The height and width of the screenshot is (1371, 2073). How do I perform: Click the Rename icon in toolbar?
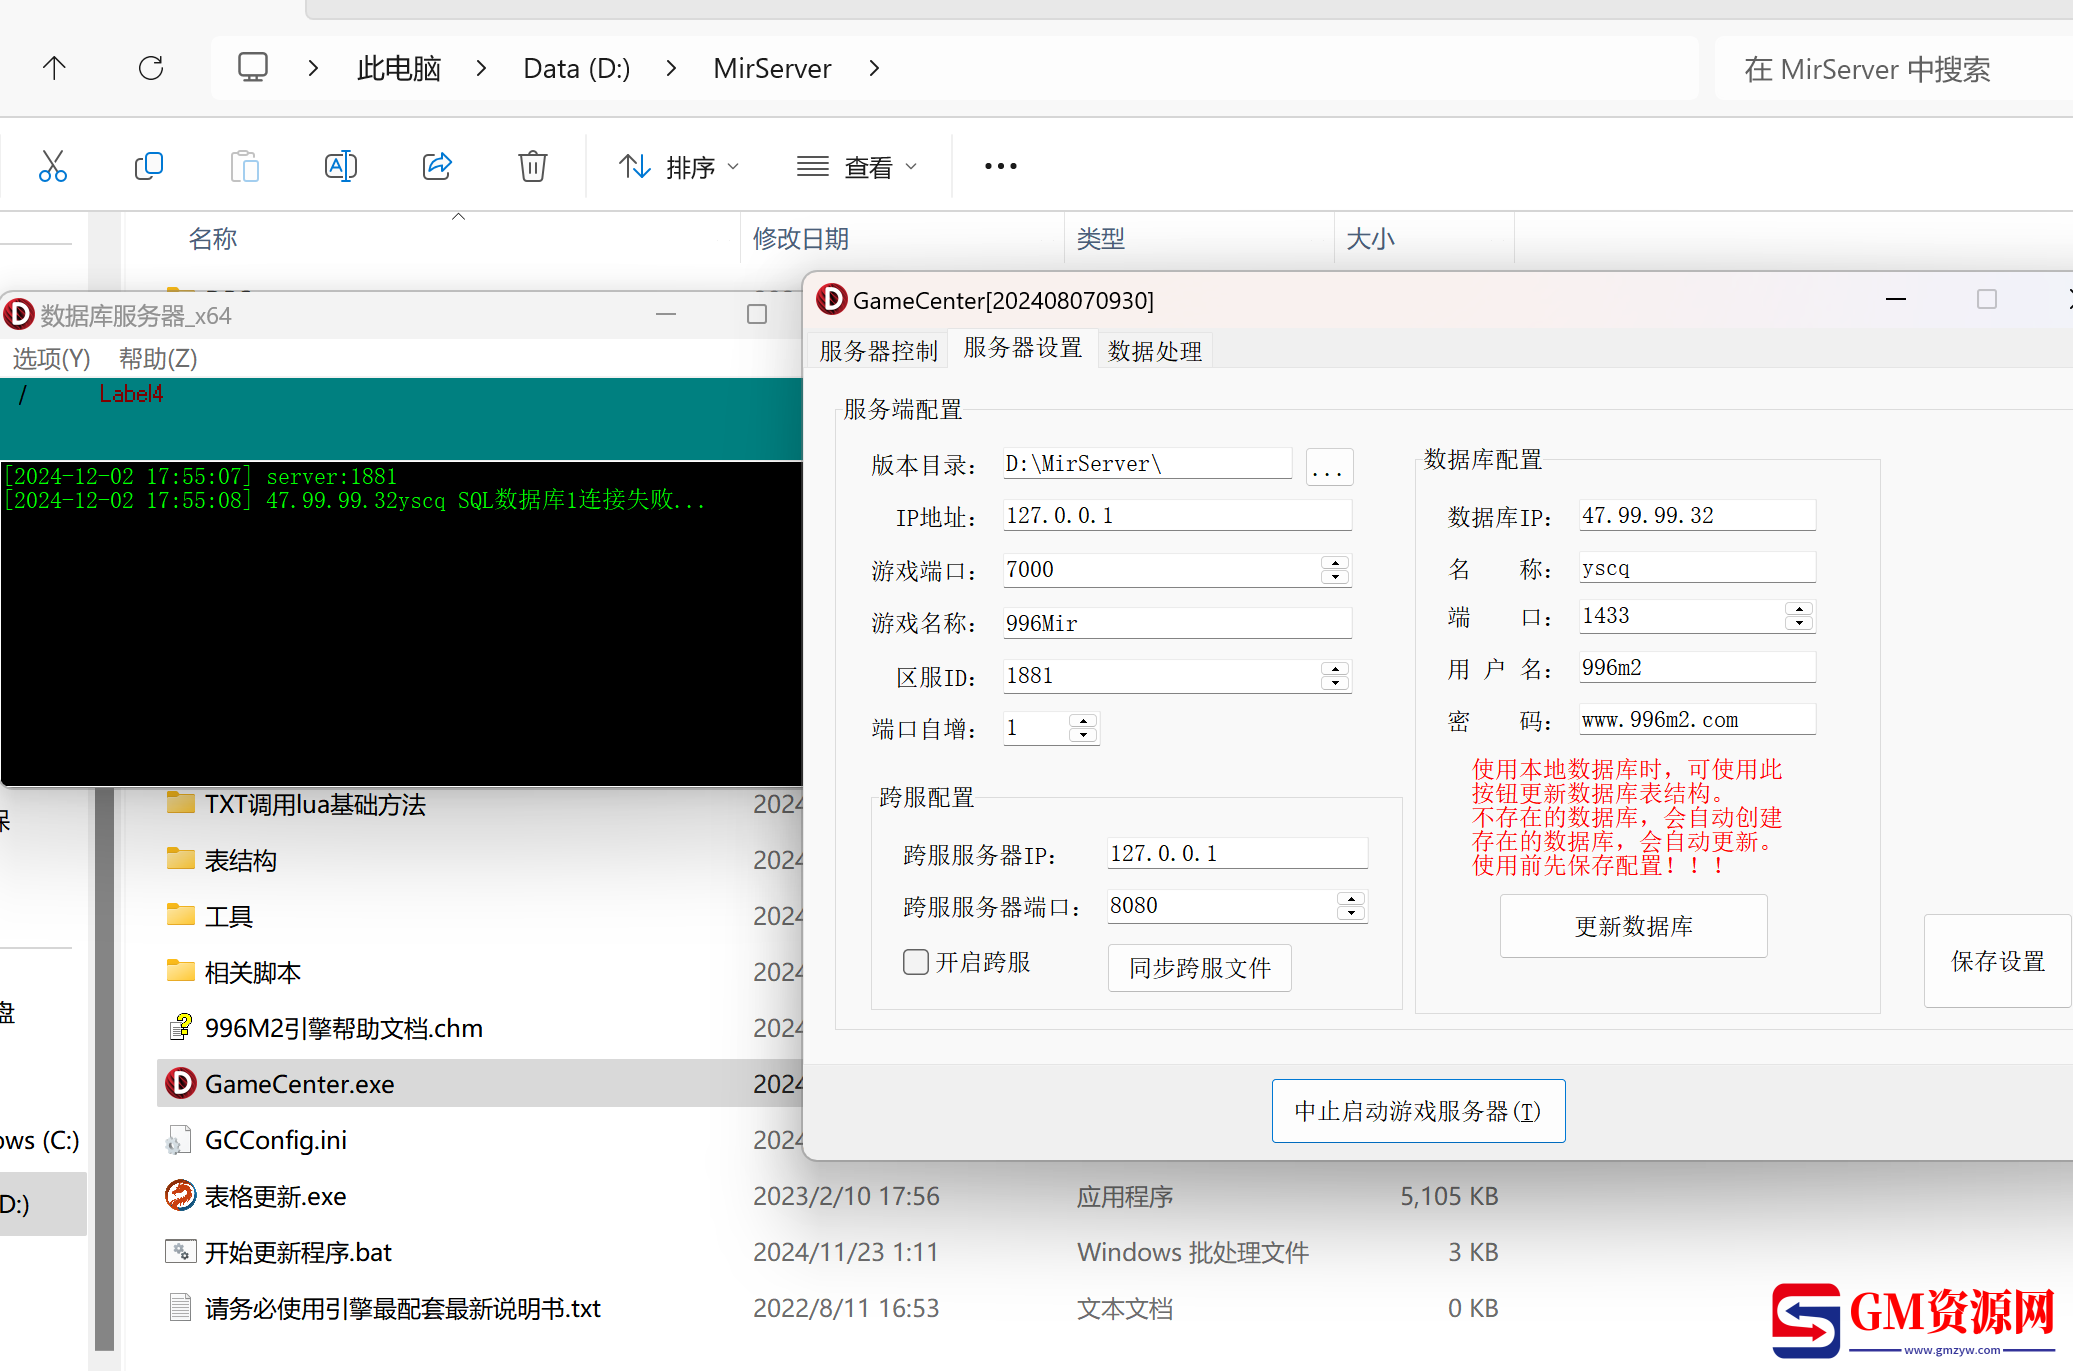(x=340, y=166)
